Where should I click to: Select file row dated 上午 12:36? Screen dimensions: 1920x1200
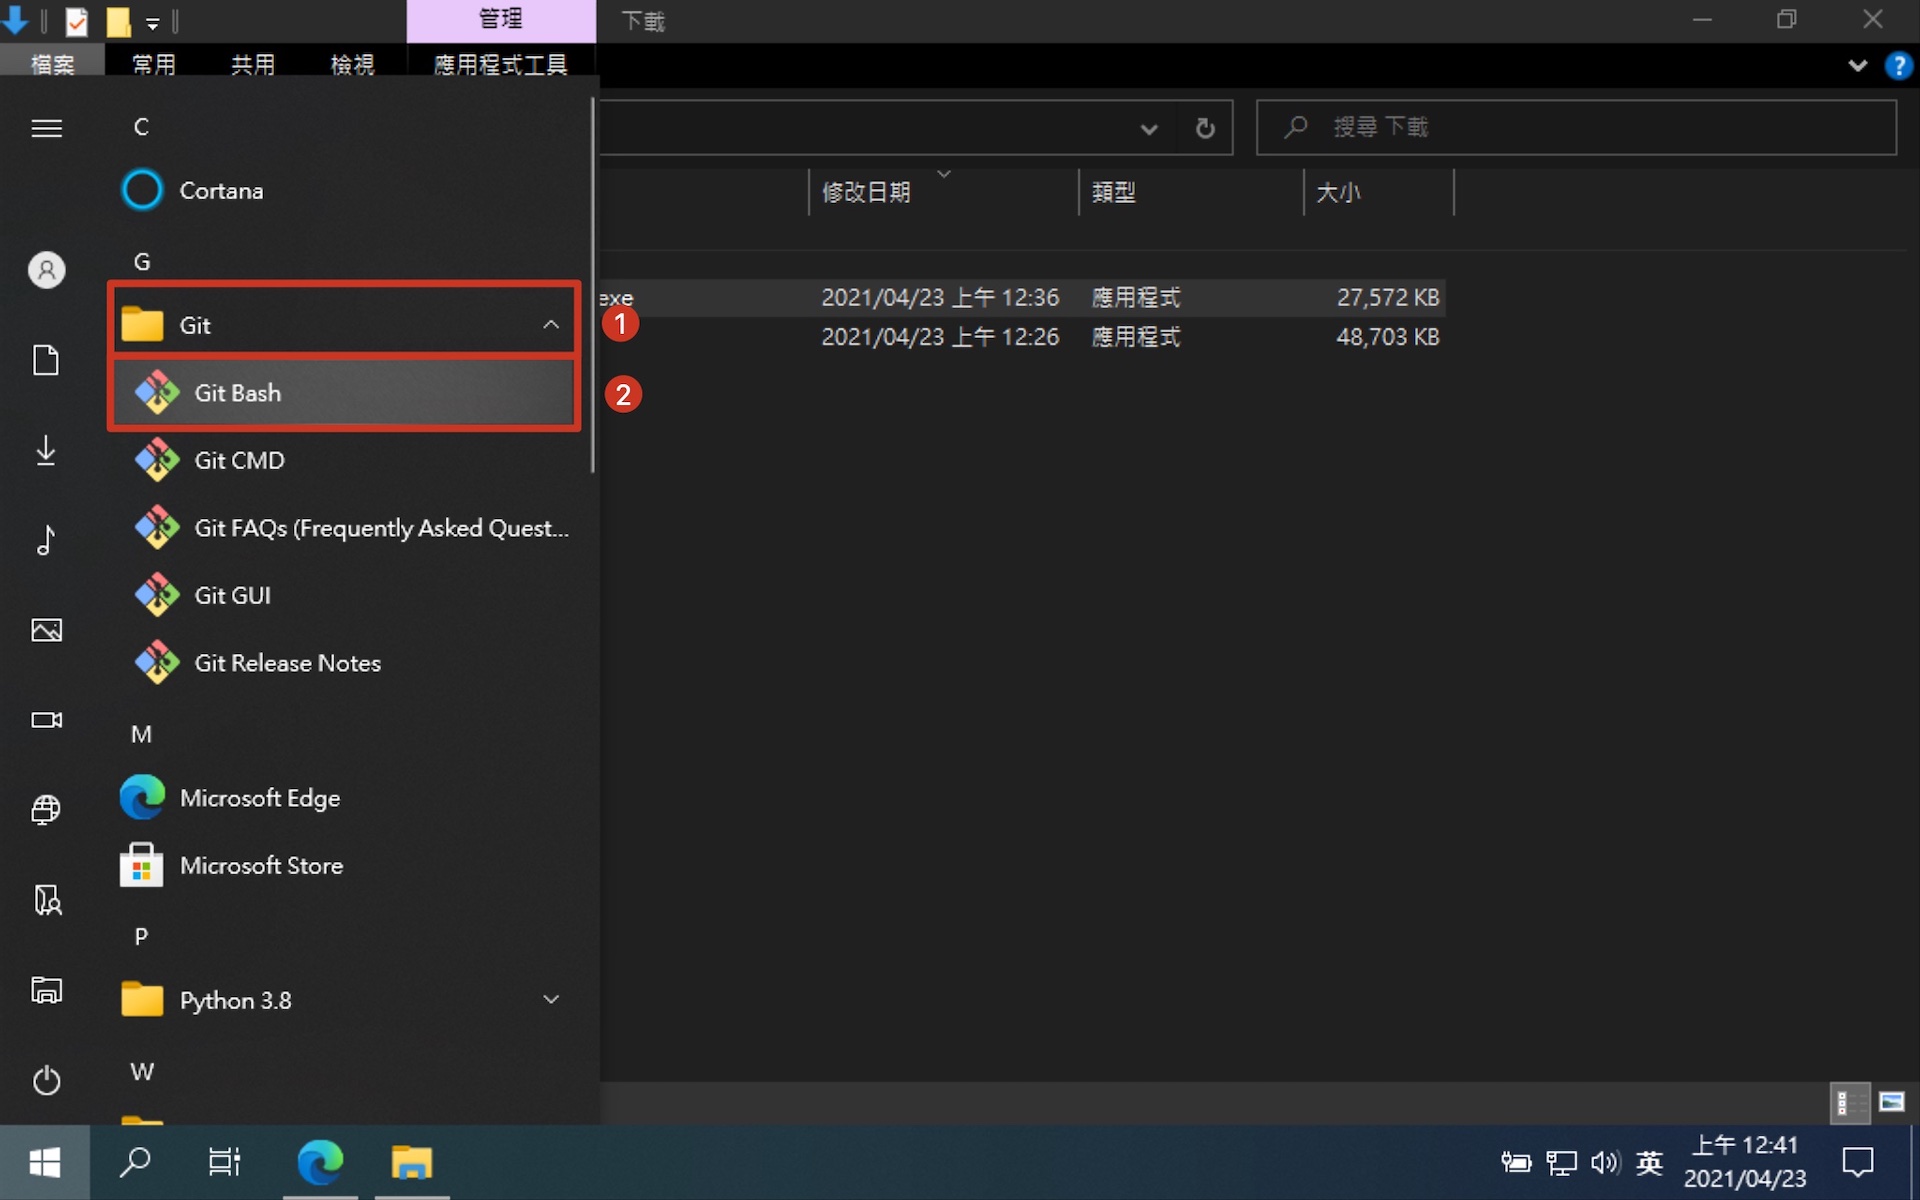pos(1022,297)
